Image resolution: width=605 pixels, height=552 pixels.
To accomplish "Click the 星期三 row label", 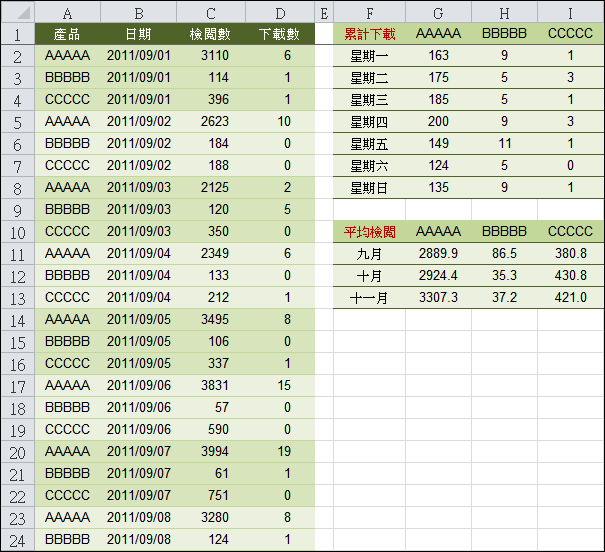I will (x=370, y=100).
